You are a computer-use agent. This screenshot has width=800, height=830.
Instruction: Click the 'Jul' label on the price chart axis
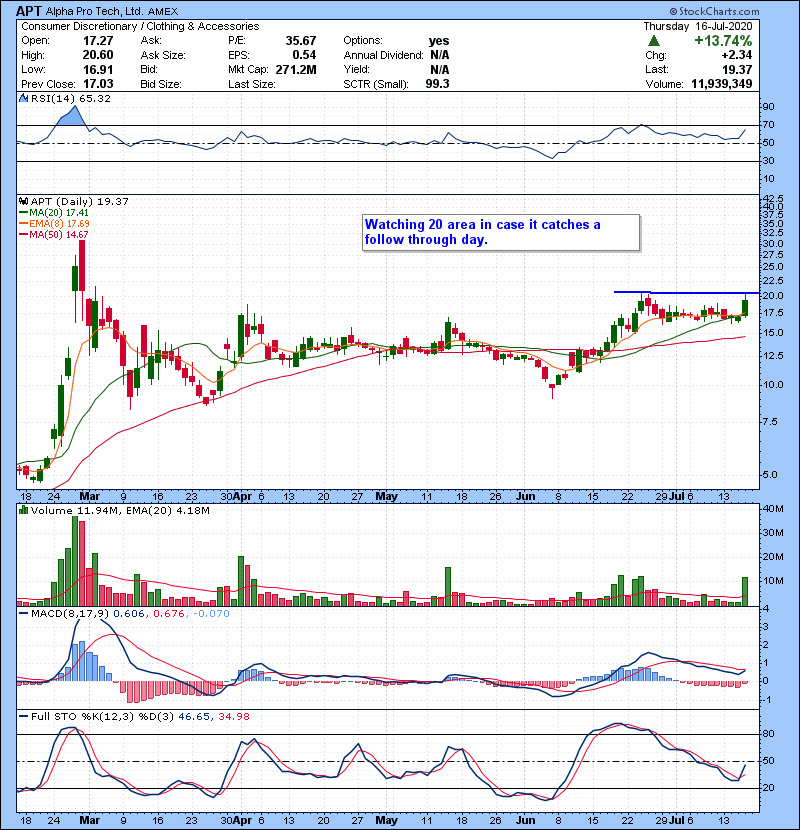tap(676, 496)
